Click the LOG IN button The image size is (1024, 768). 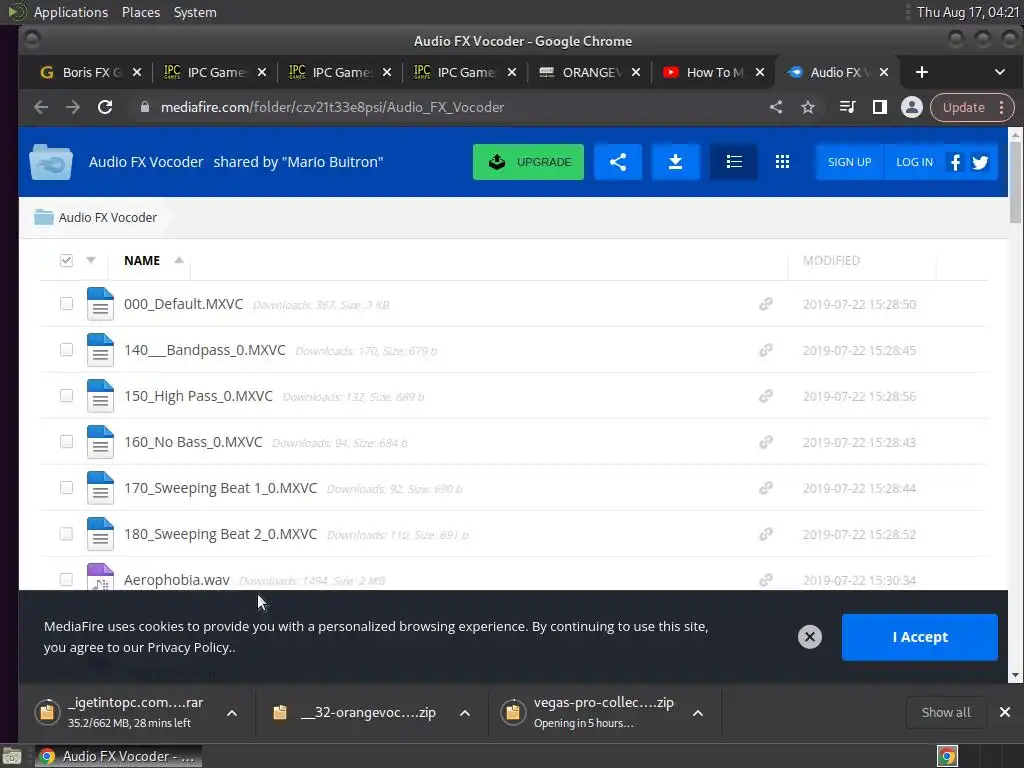point(914,162)
